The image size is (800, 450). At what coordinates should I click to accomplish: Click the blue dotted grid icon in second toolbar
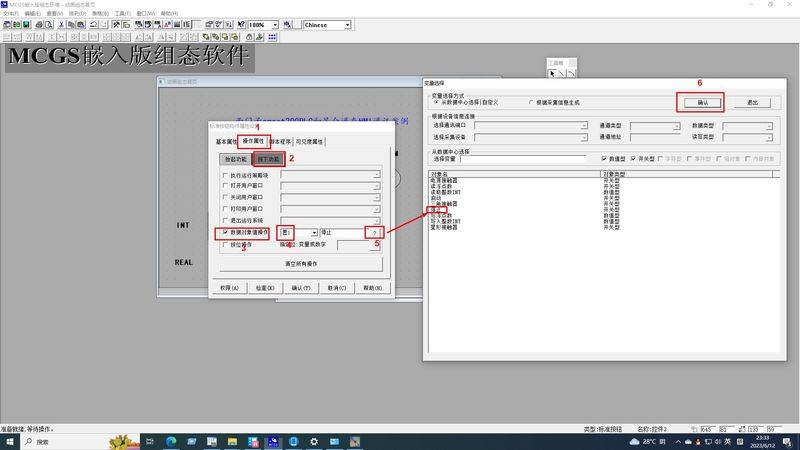pos(272,37)
